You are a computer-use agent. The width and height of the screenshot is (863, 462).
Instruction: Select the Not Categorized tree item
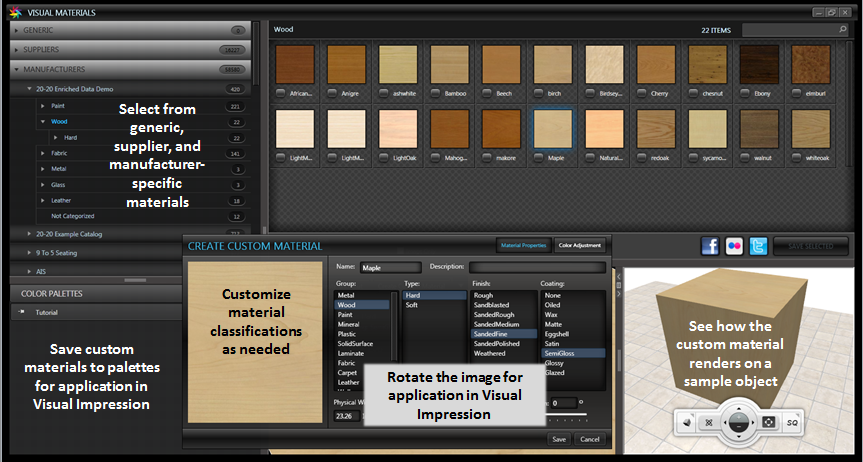(73, 216)
